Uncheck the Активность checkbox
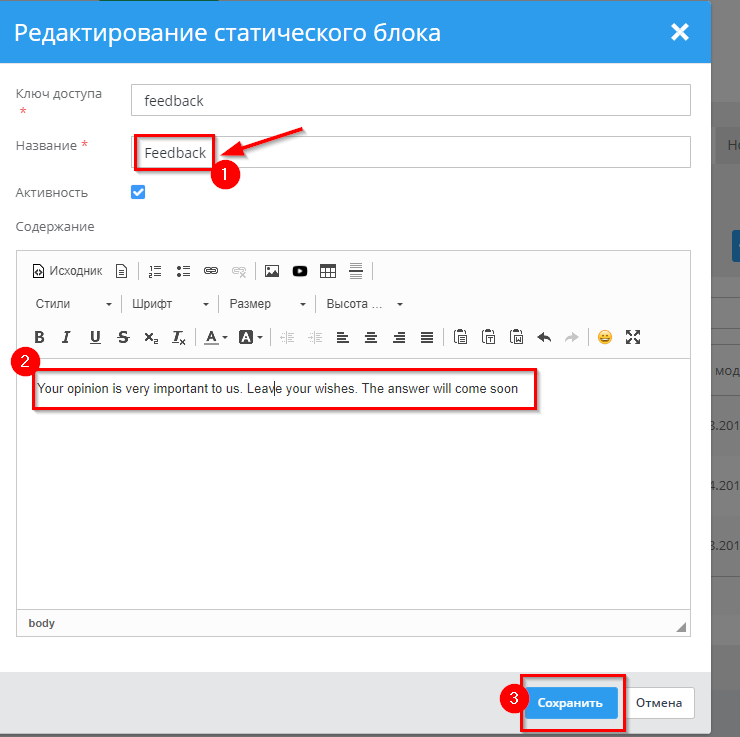Image resolution: width=740 pixels, height=737 pixels. [138, 192]
